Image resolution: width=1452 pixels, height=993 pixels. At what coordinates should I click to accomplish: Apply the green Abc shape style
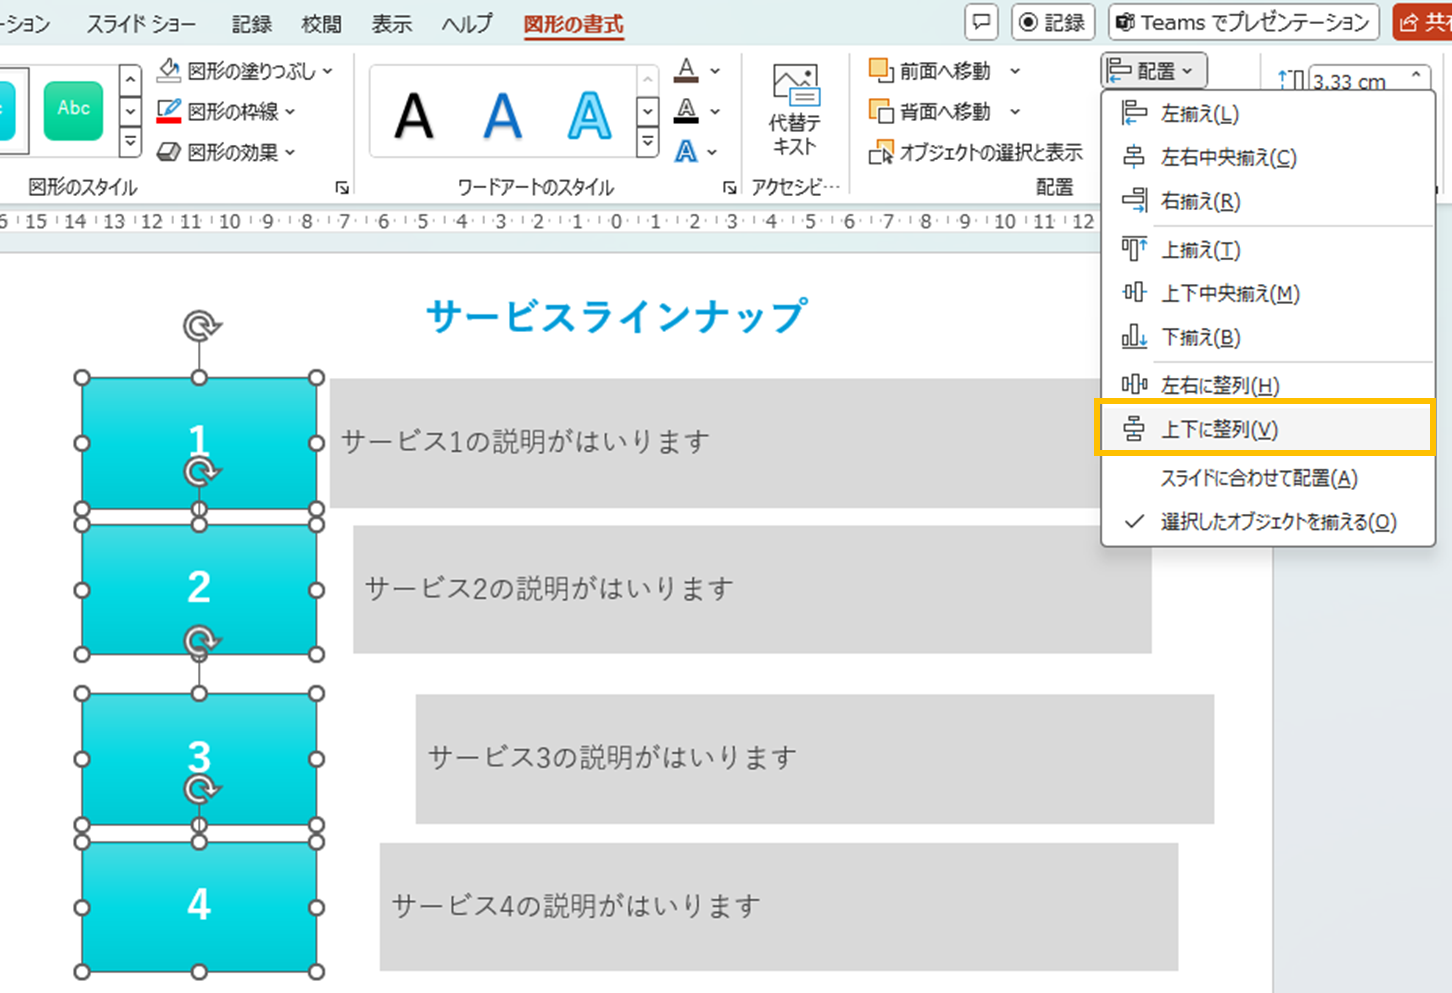pos(74,110)
